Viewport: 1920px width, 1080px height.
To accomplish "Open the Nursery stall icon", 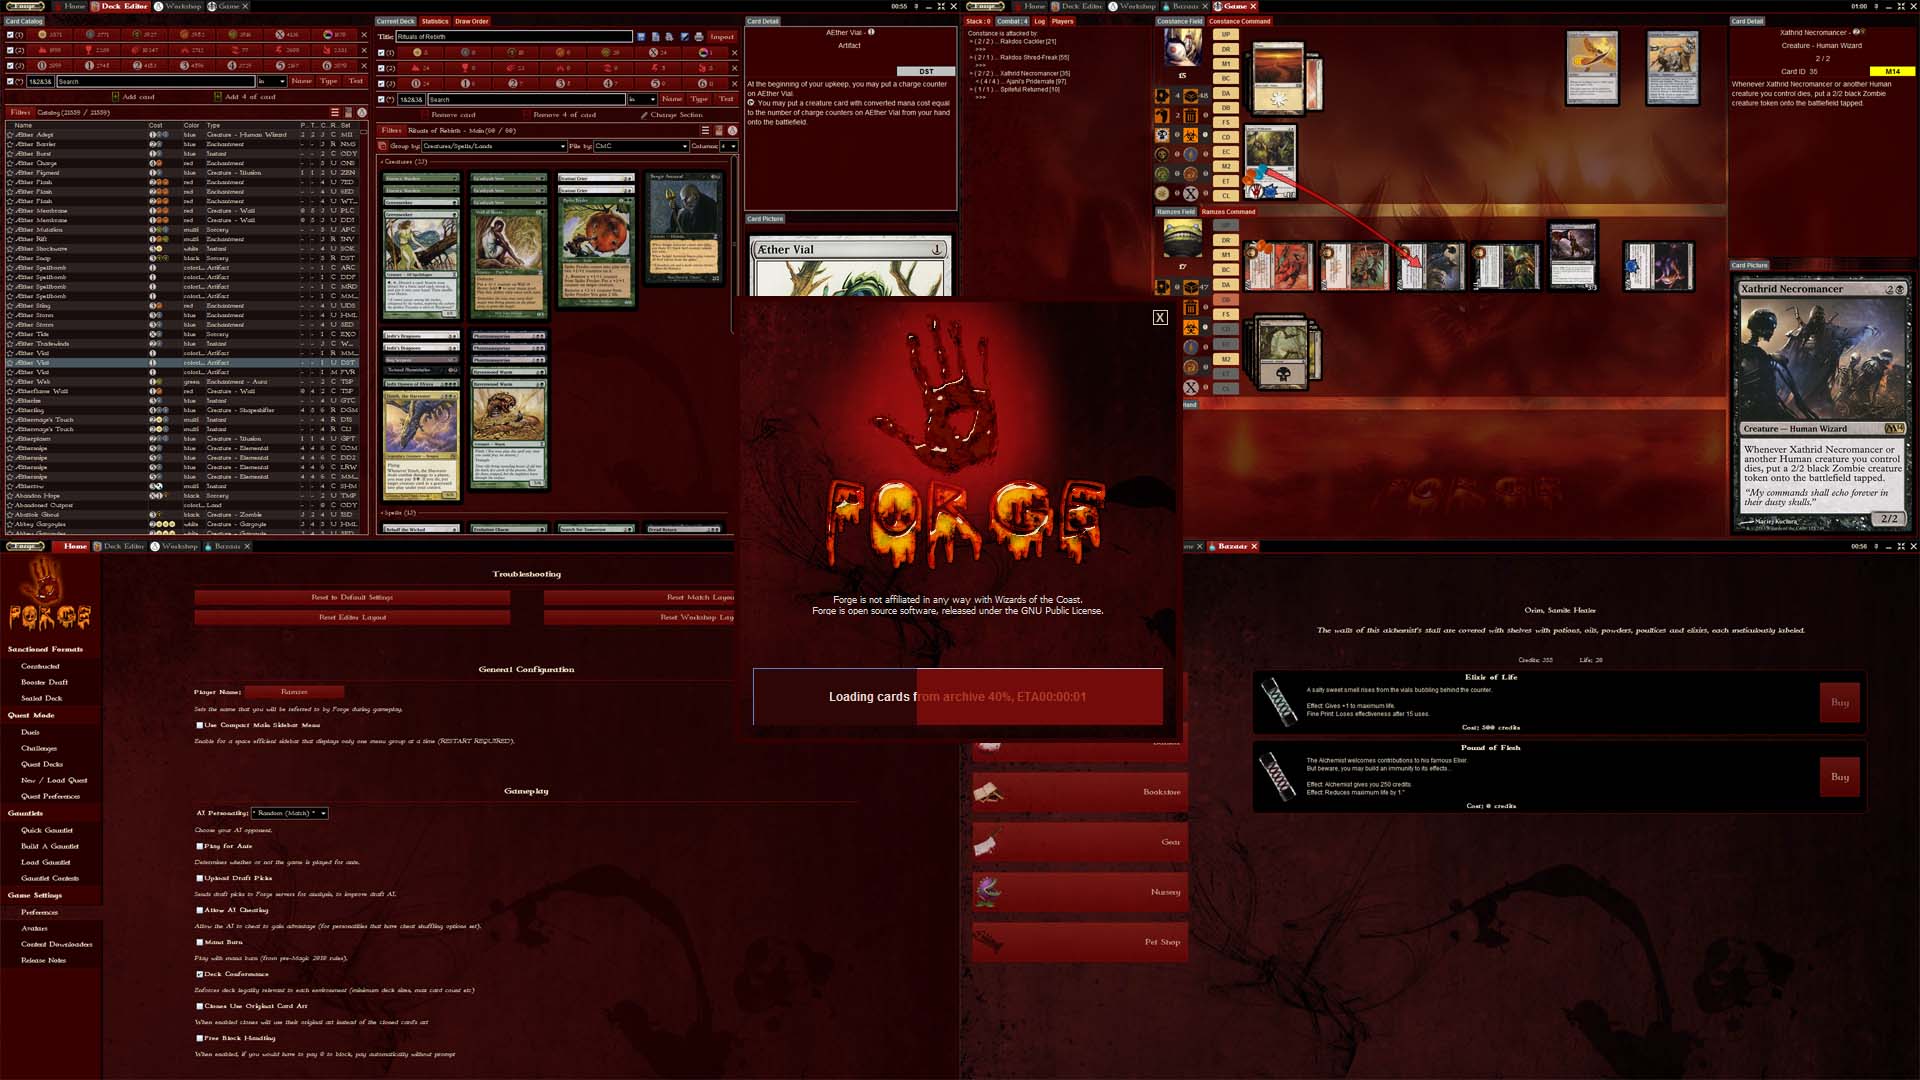I will [989, 890].
